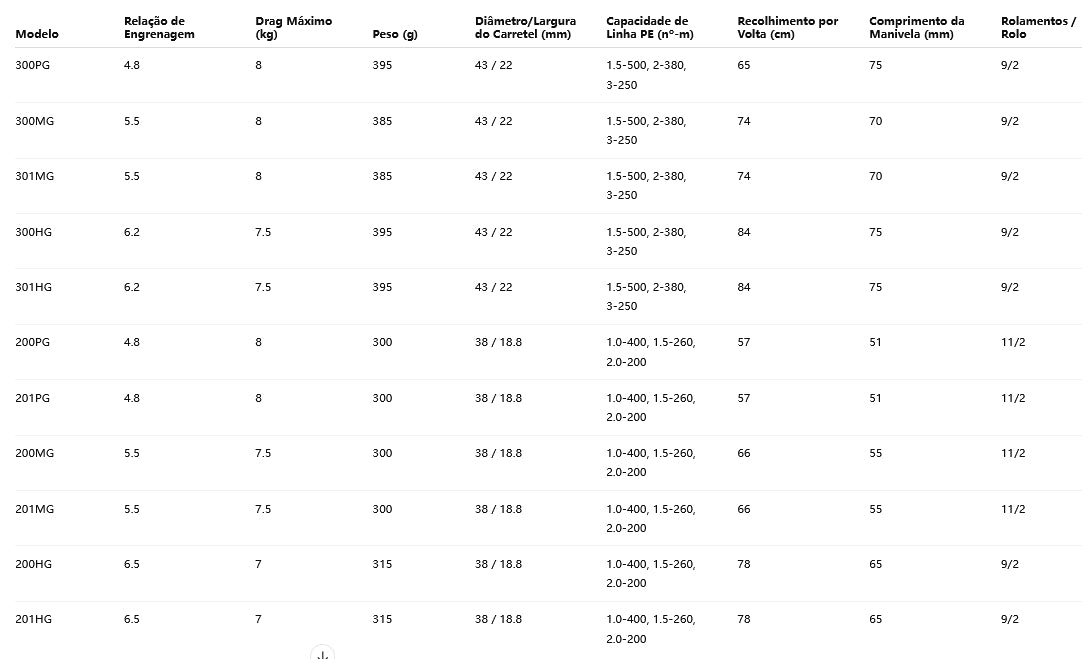Click the Rolamentos / Rolo column header

(1037, 28)
